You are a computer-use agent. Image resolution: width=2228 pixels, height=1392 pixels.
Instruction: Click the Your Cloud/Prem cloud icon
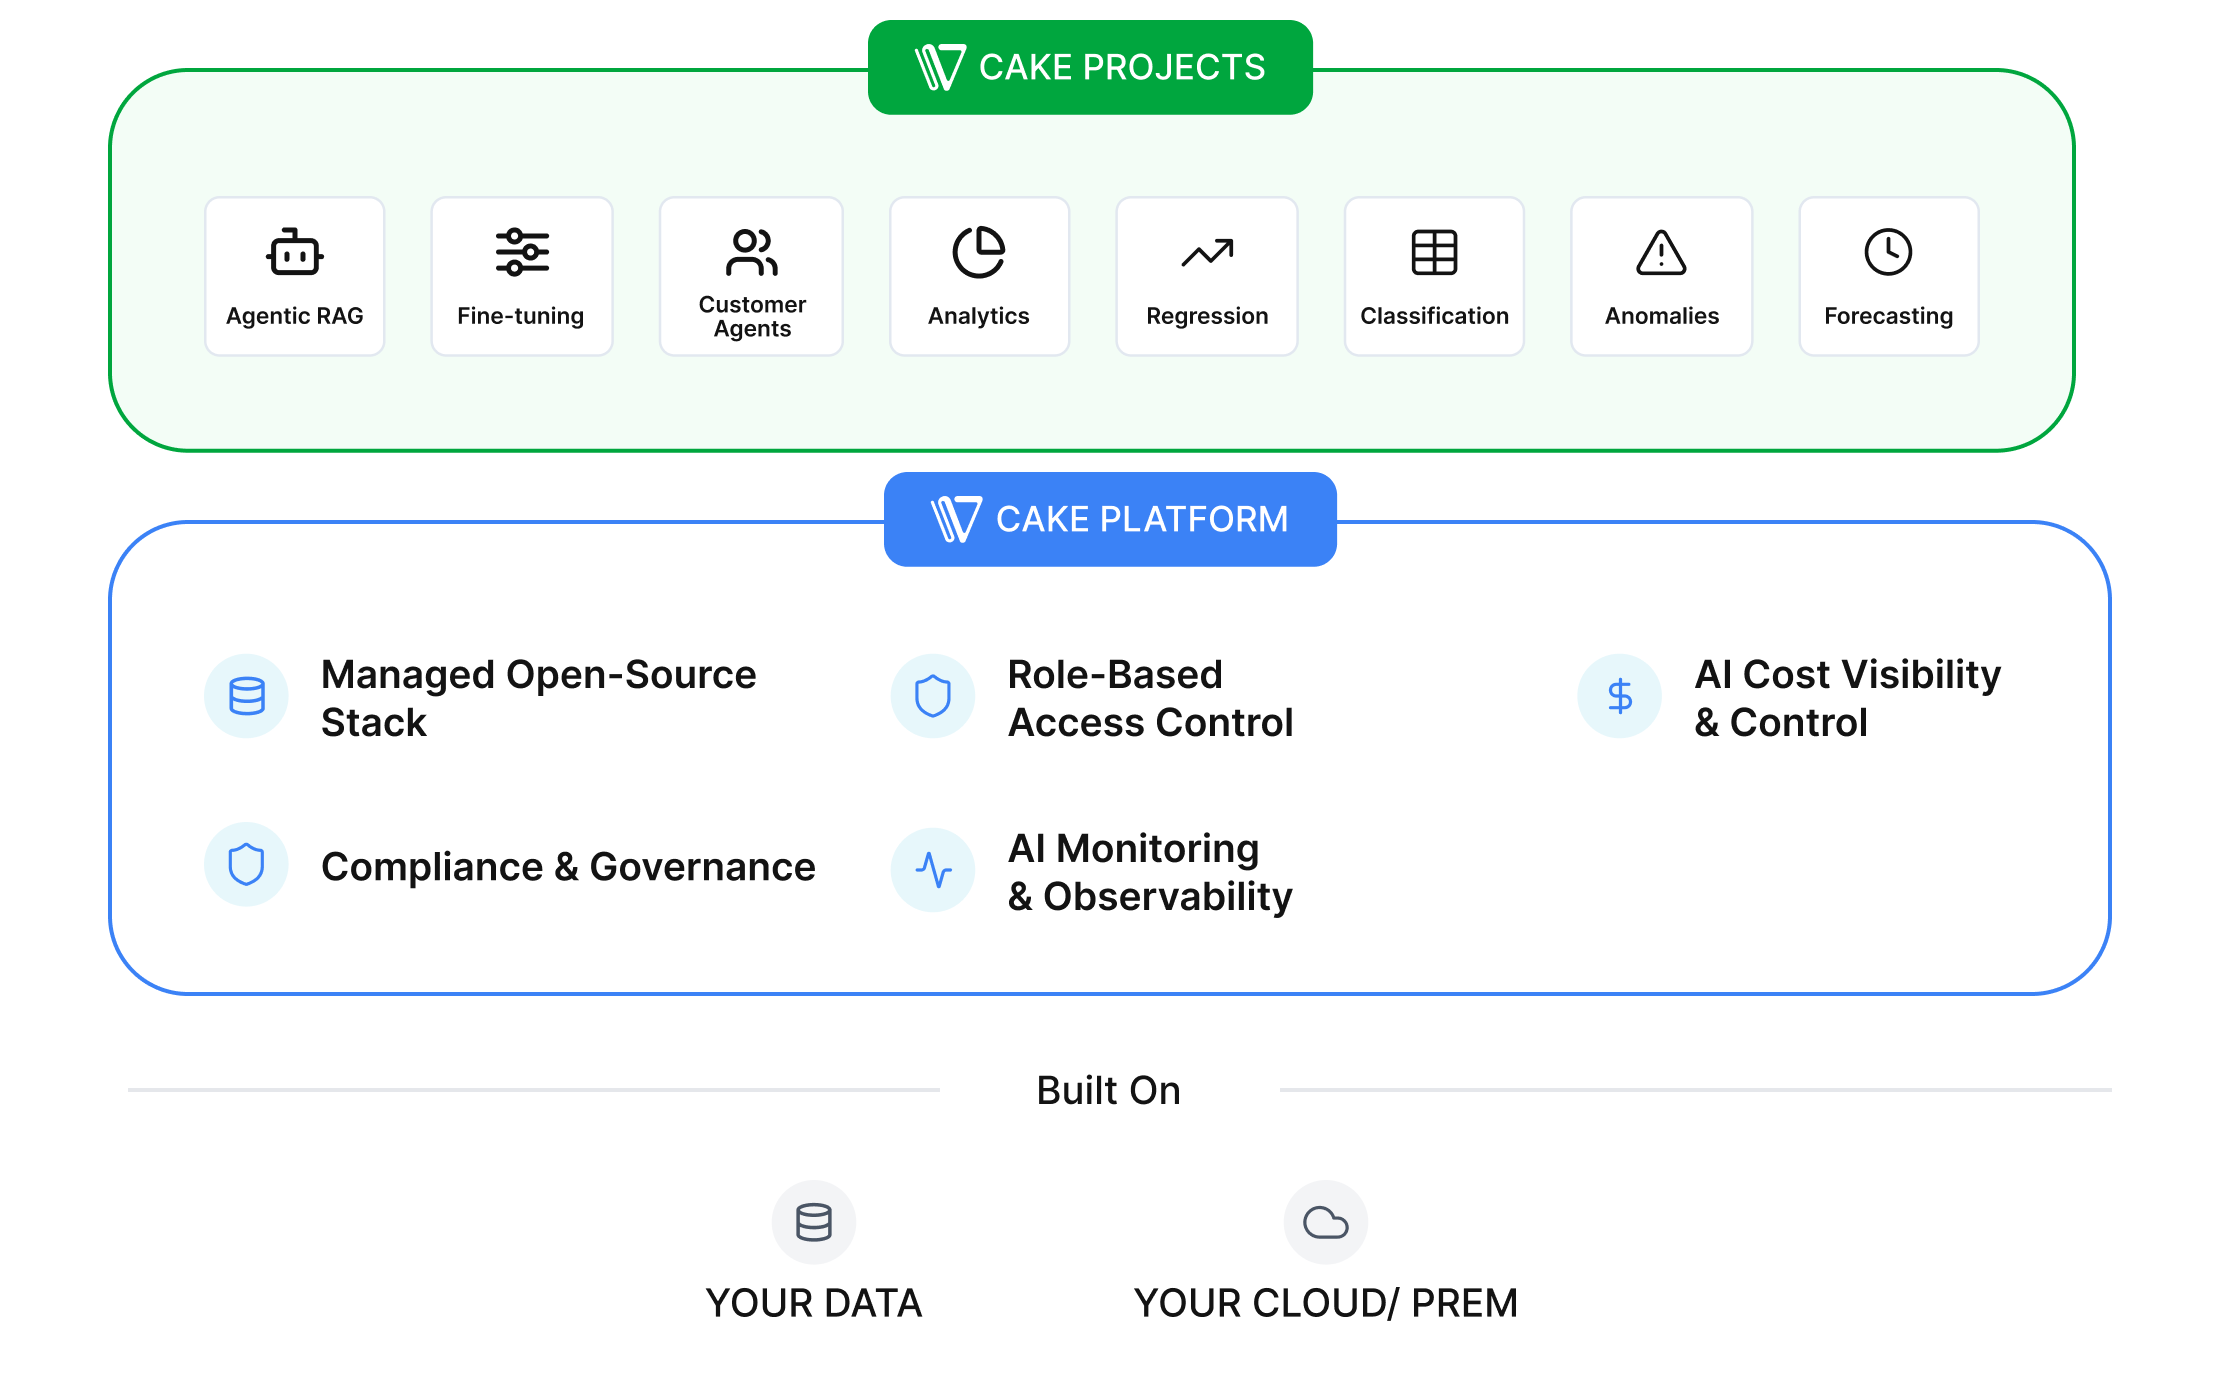pos(1325,1222)
